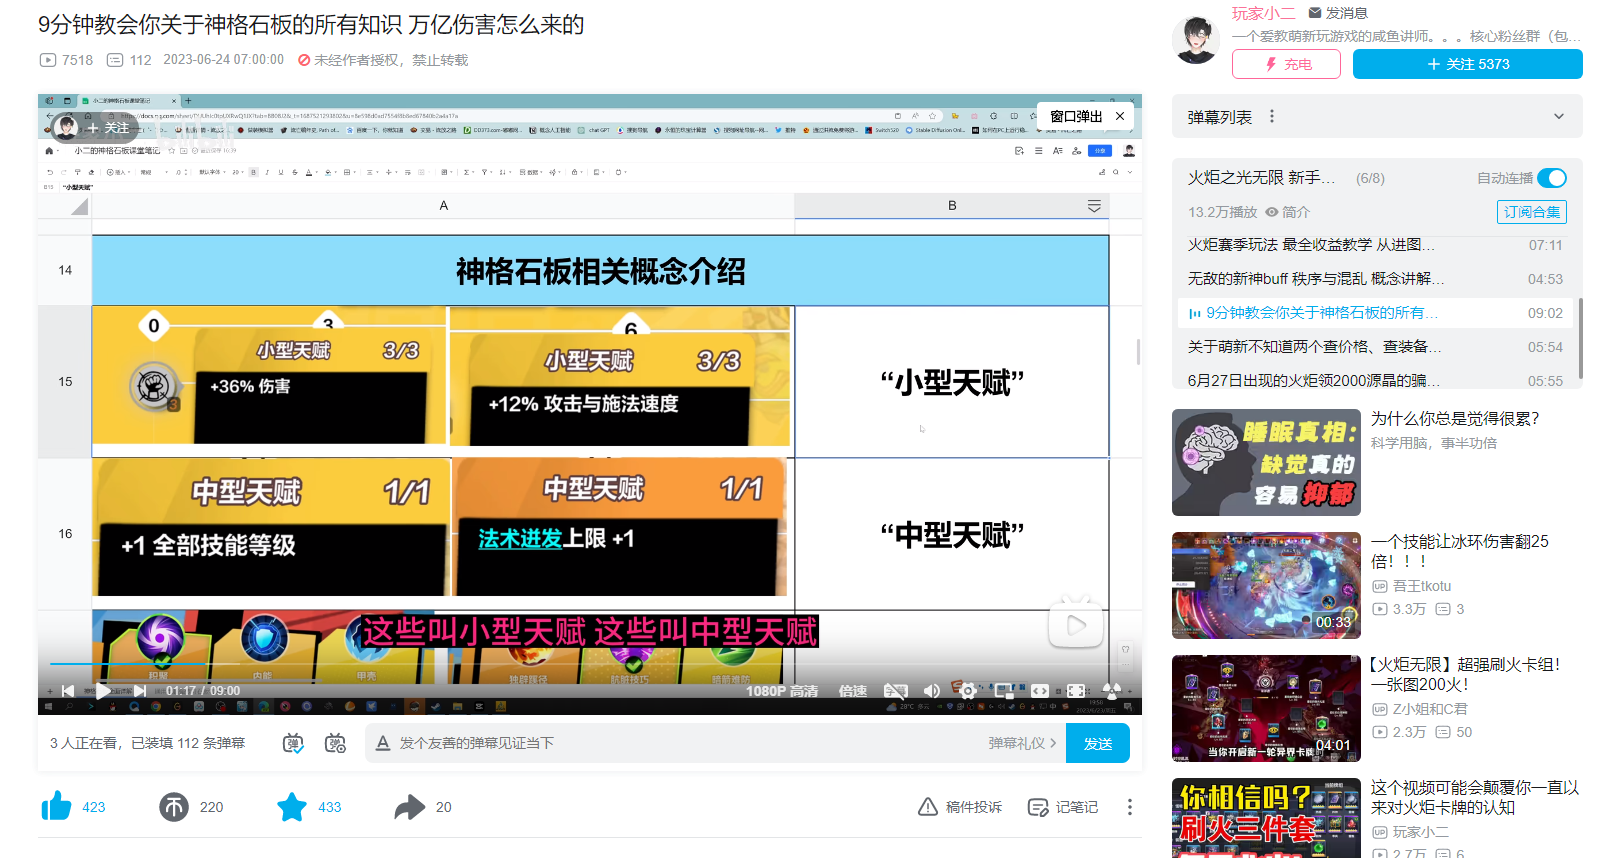The width and height of the screenshot is (1601, 858).
Task: Open collection title 火炬之光无限 新手
Action: click(1261, 178)
